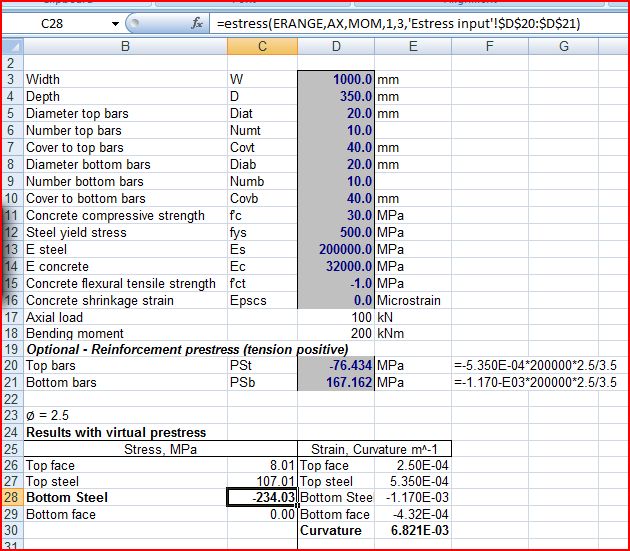Click the Axial load value cell 100
The width and height of the screenshot is (630, 551).
[x=336, y=316]
